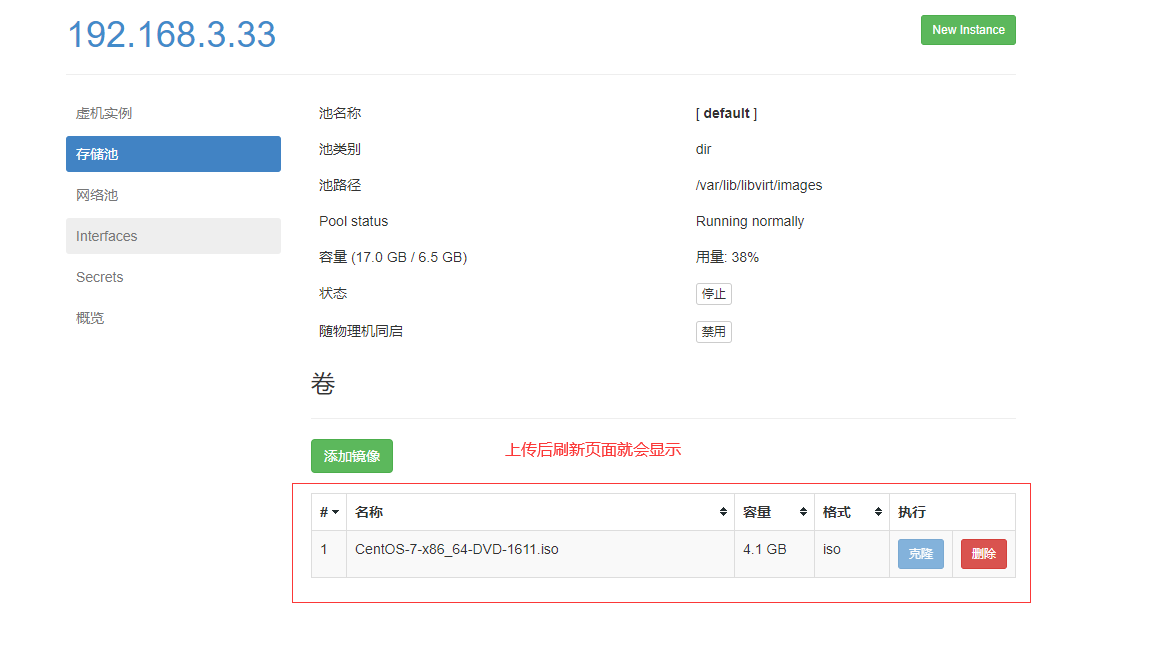
Task: Delete the CentOS ISO with the 删除 button
Action: (x=983, y=554)
